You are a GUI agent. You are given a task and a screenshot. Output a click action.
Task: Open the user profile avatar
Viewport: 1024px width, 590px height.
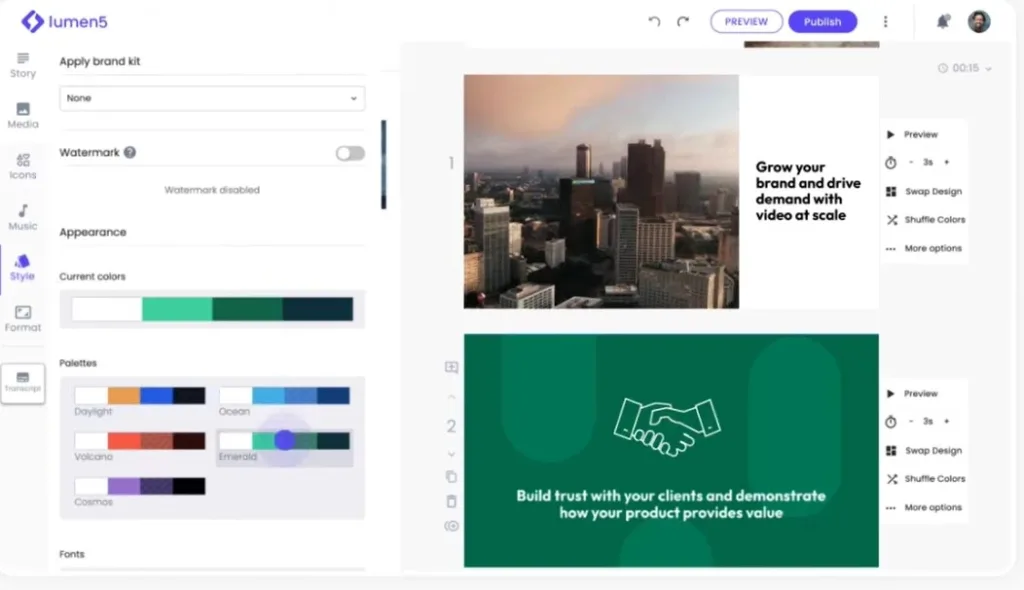pyautogui.click(x=978, y=22)
